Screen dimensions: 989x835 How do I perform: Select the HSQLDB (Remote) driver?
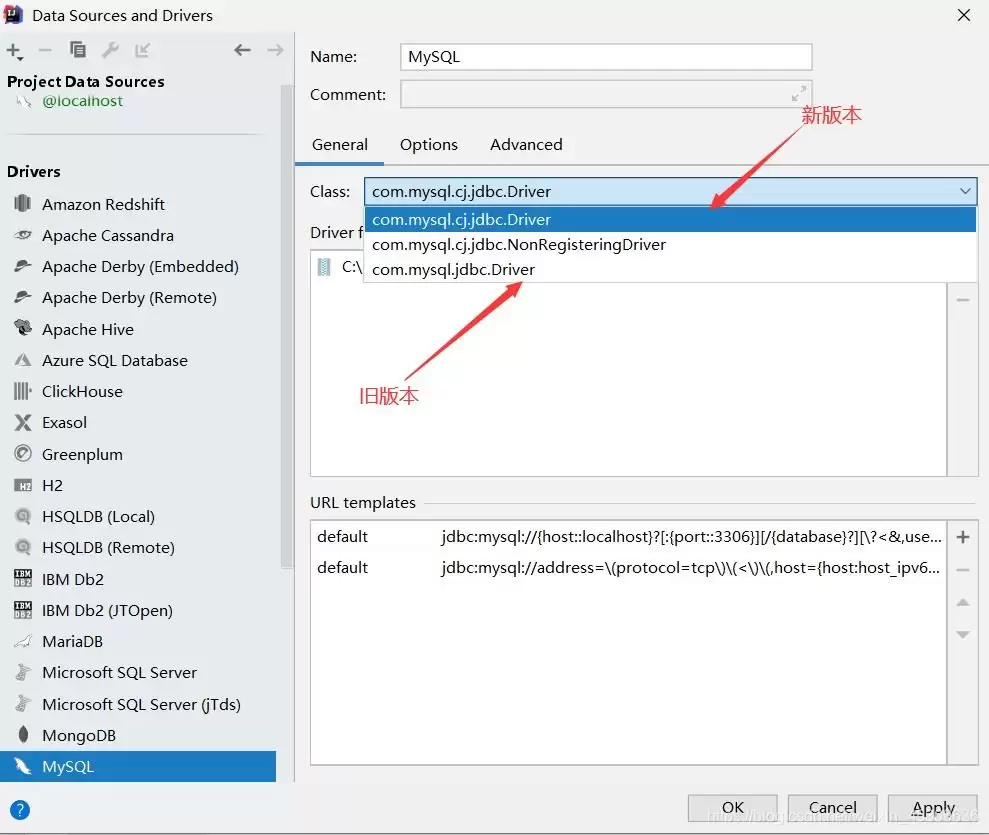[138, 547]
